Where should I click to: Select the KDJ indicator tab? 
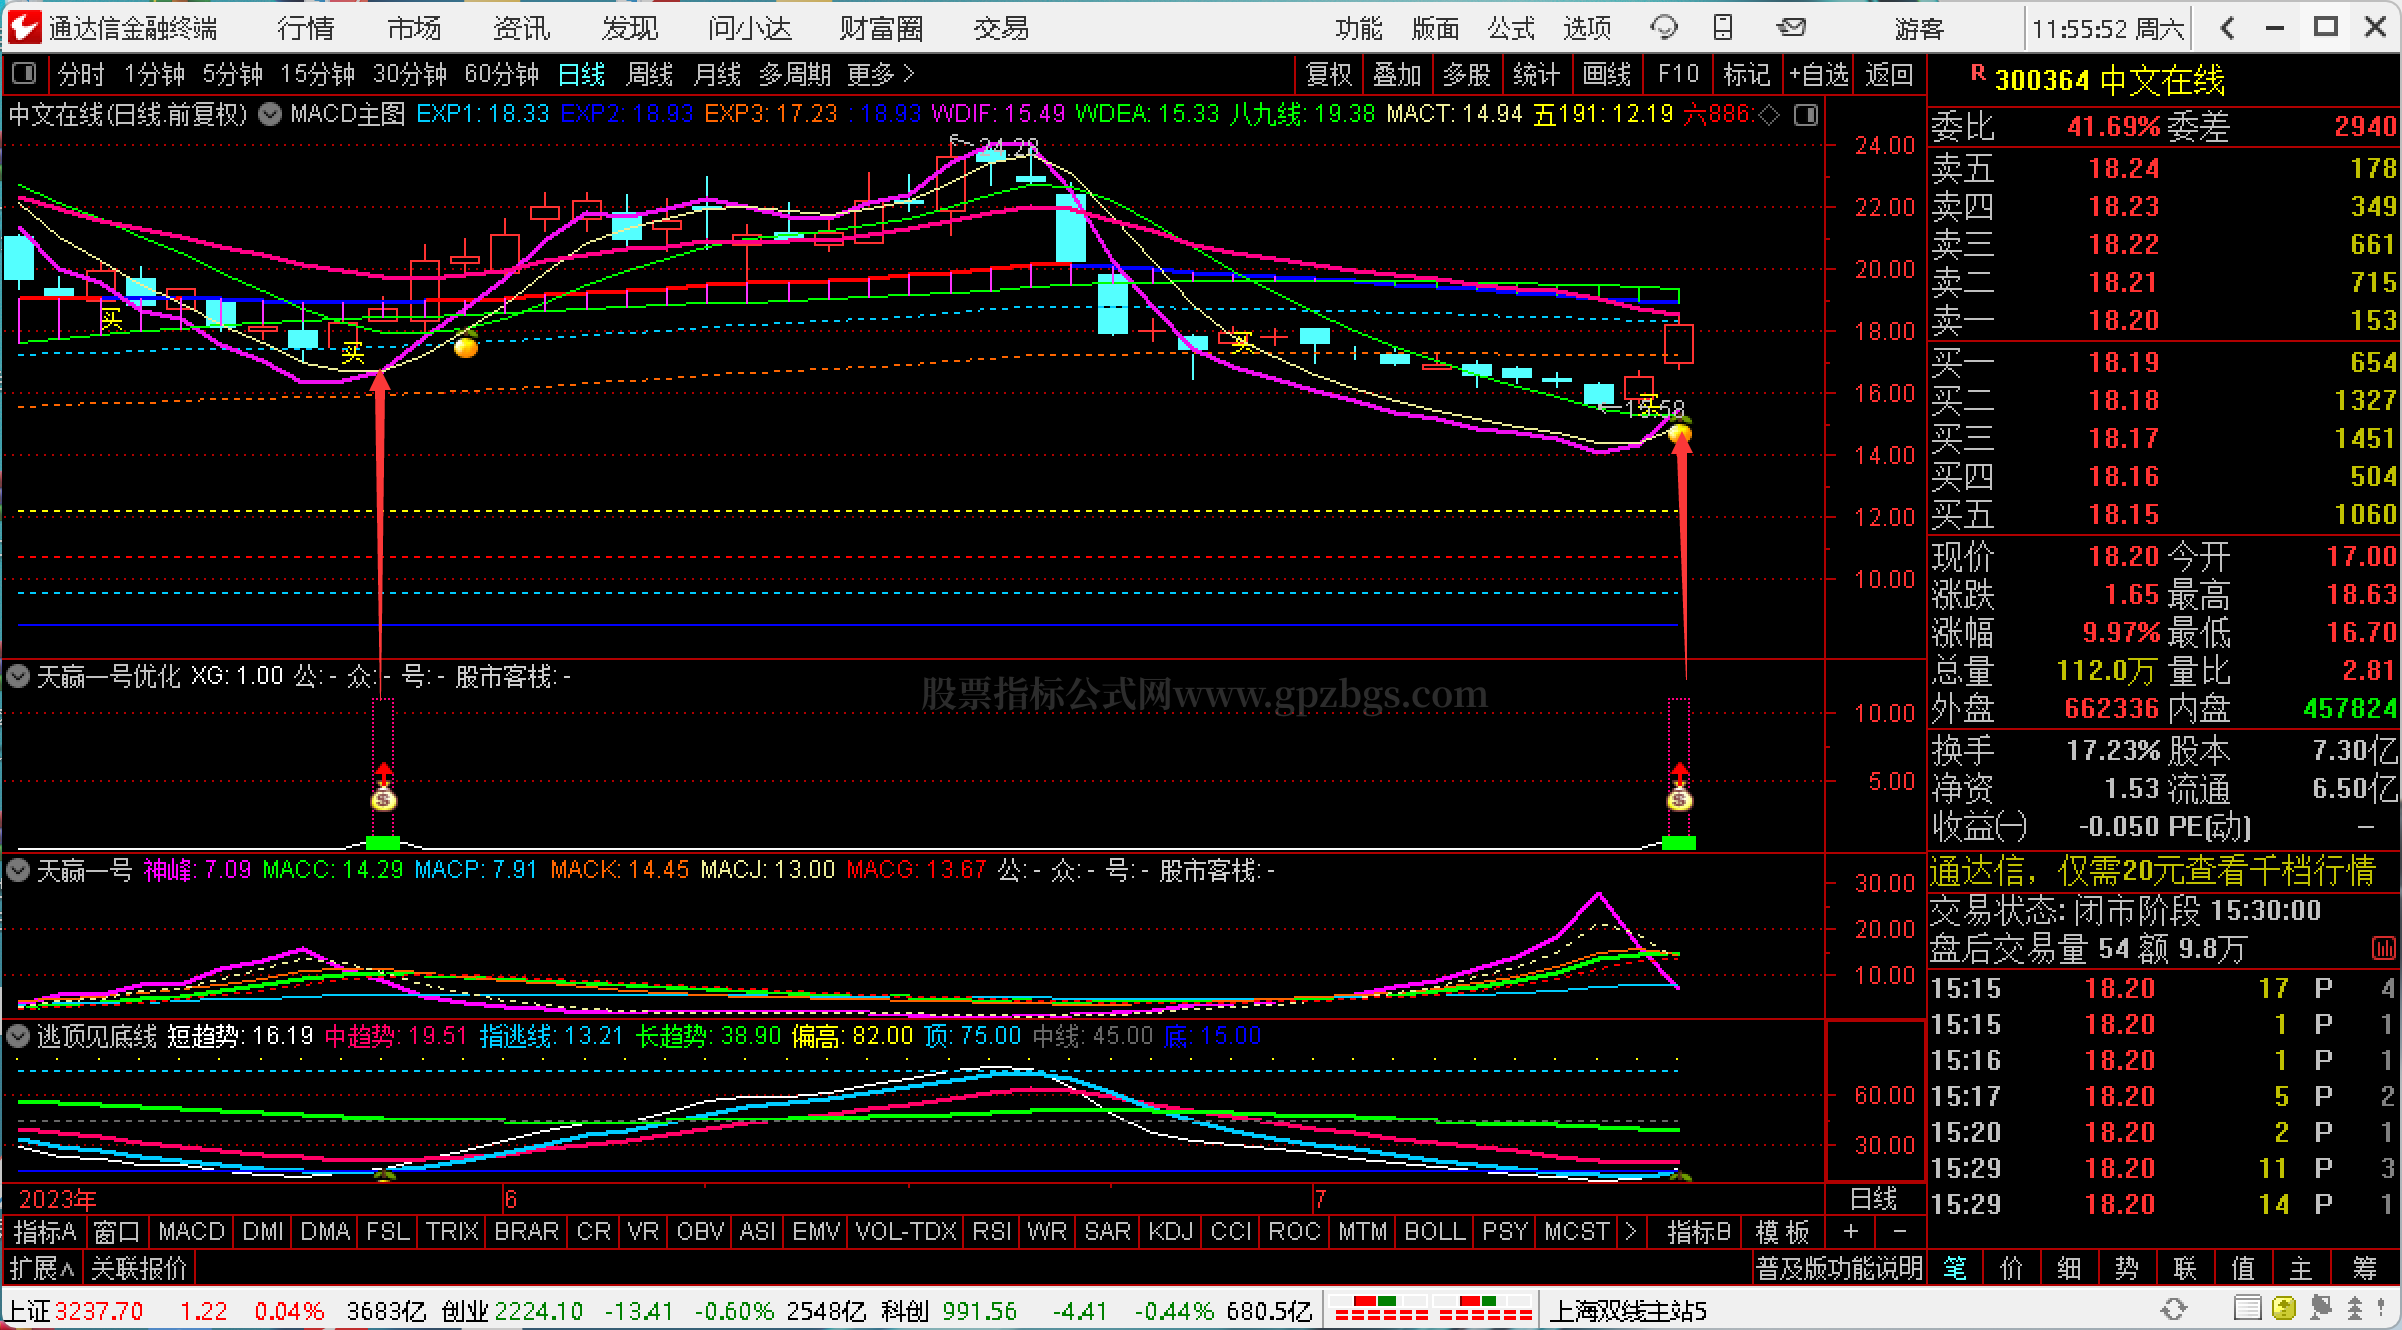[x=1170, y=1231]
